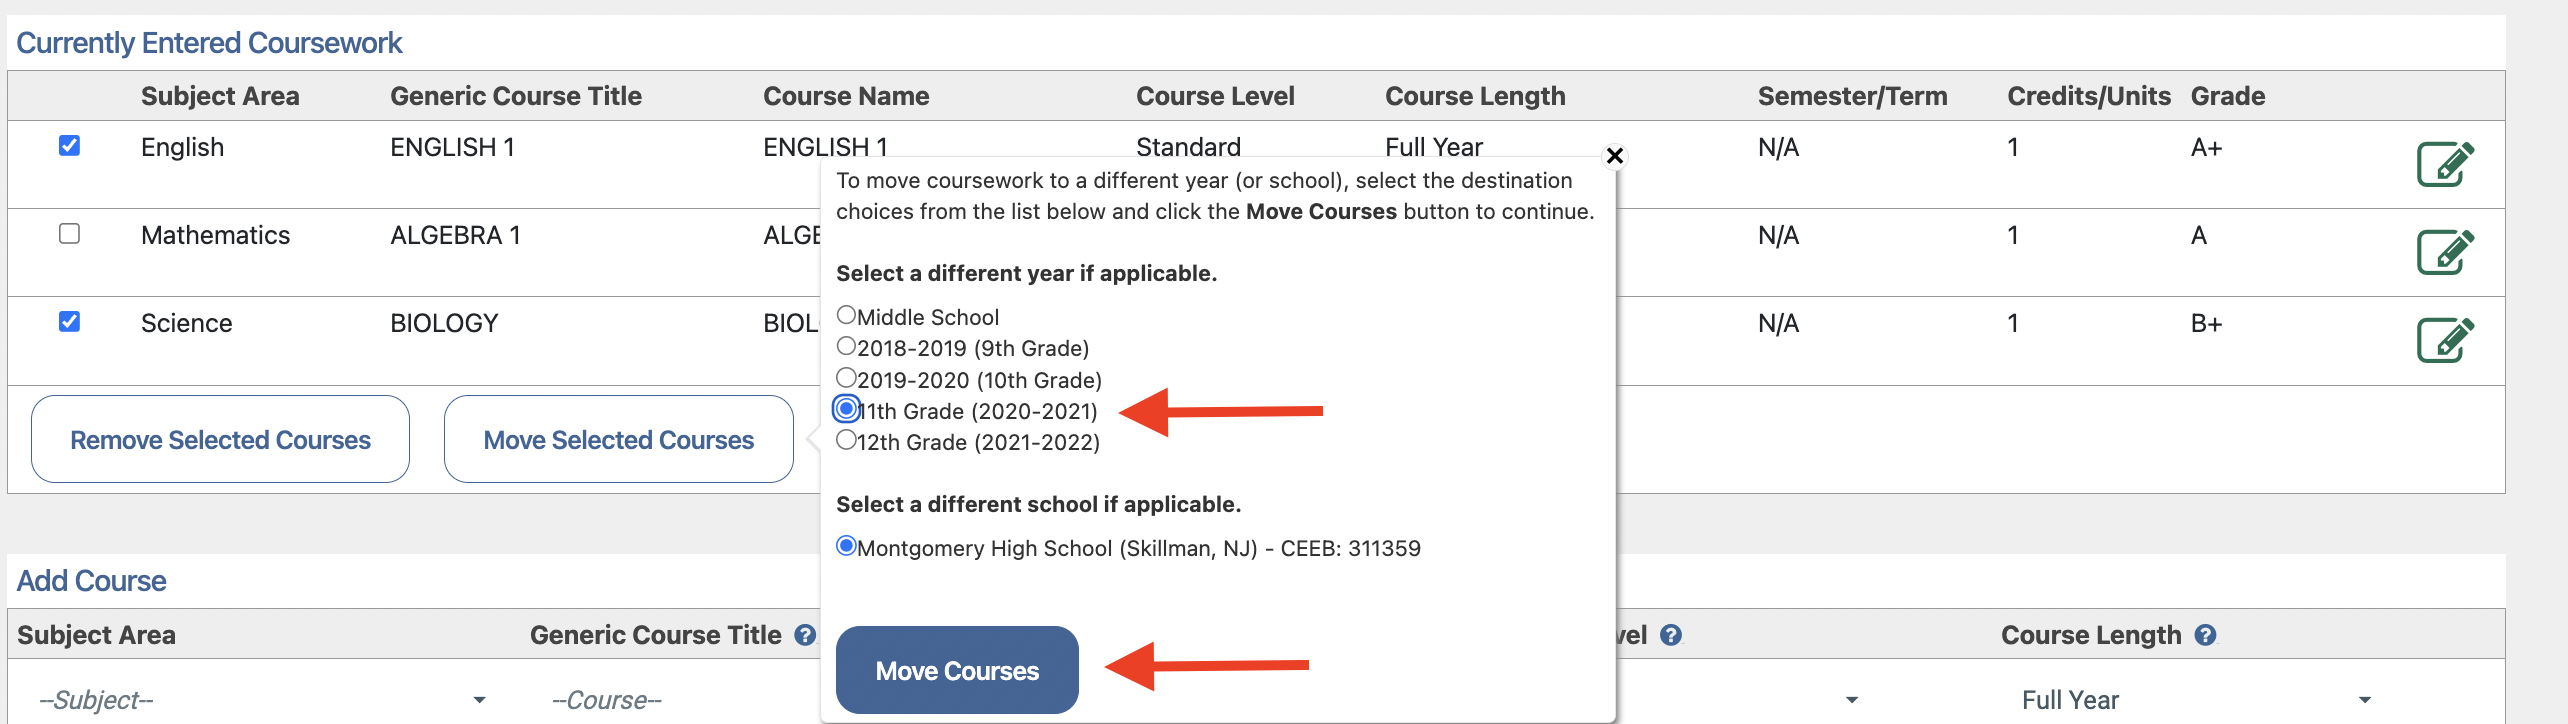Choose 2018-2019 (9th Grade) option

[x=847, y=347]
